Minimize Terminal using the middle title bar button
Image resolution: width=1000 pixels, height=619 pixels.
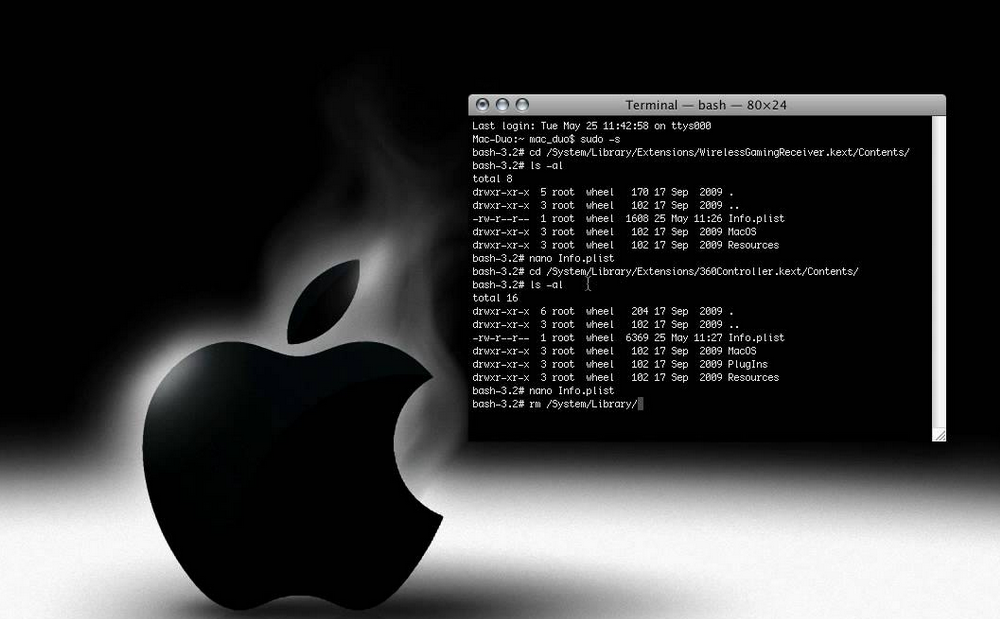coord(503,105)
